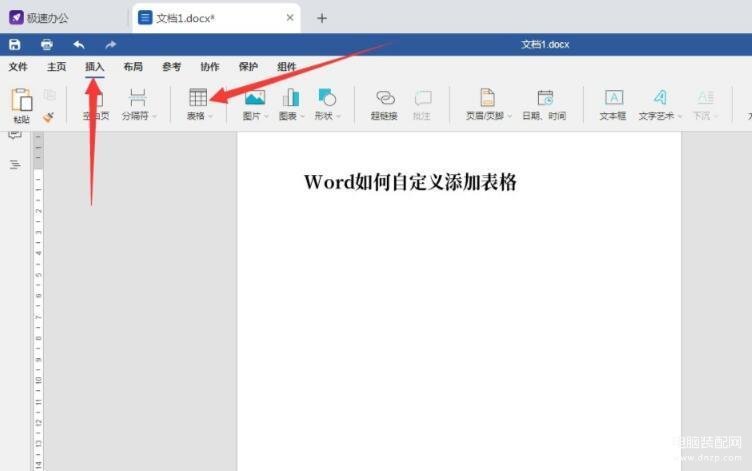Image resolution: width=752 pixels, height=471 pixels.
Task: Open the 文件 menu
Action: click(18, 67)
